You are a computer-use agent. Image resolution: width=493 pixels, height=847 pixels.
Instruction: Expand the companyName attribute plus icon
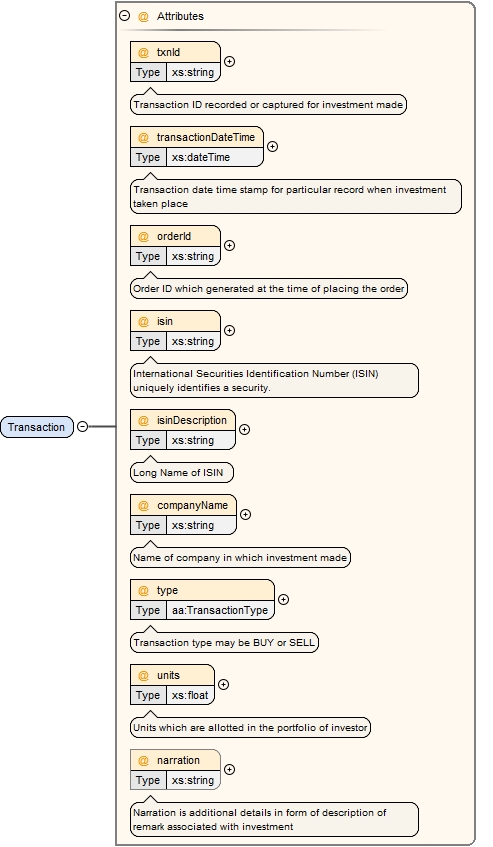coord(245,515)
